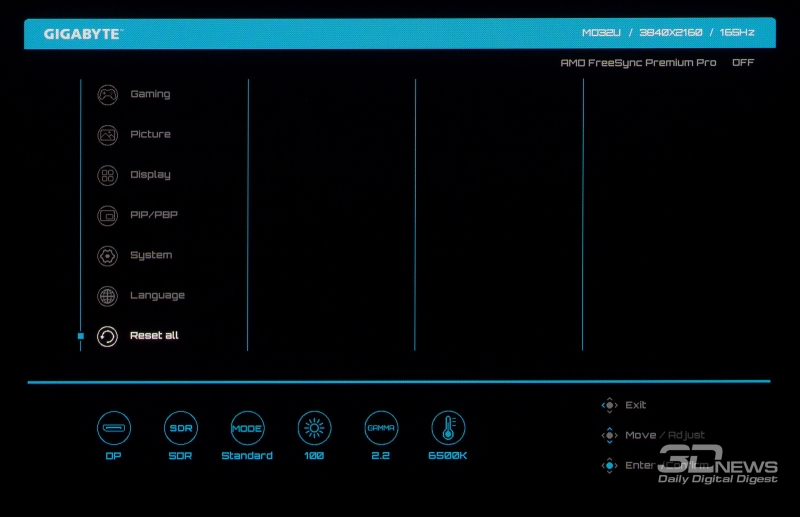
Task: Select the Reset all circular arrow icon
Action: tap(107, 336)
